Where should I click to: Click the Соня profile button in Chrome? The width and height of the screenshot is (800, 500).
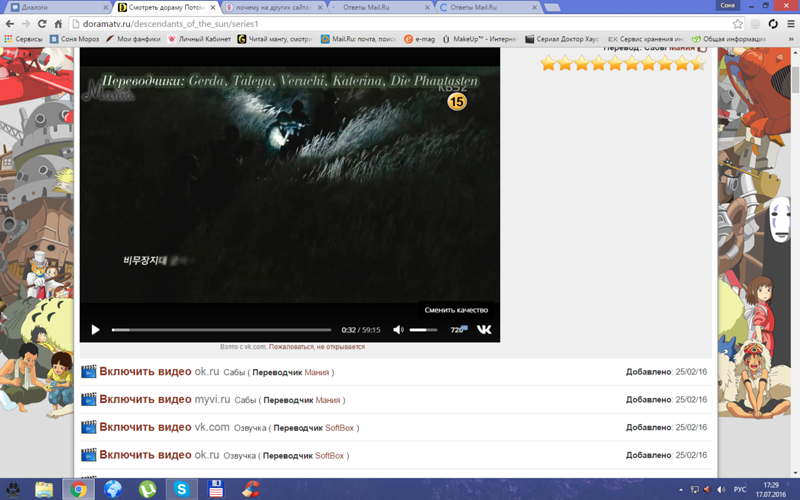[x=728, y=5]
